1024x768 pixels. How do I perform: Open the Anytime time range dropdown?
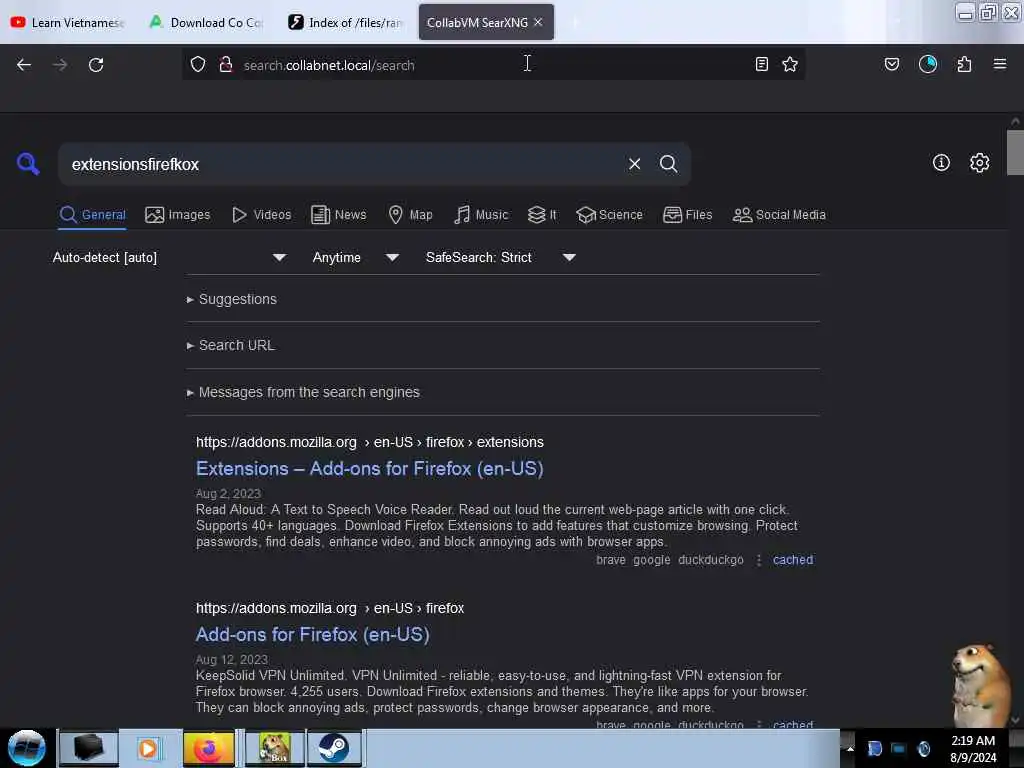pyautogui.click(x=356, y=257)
